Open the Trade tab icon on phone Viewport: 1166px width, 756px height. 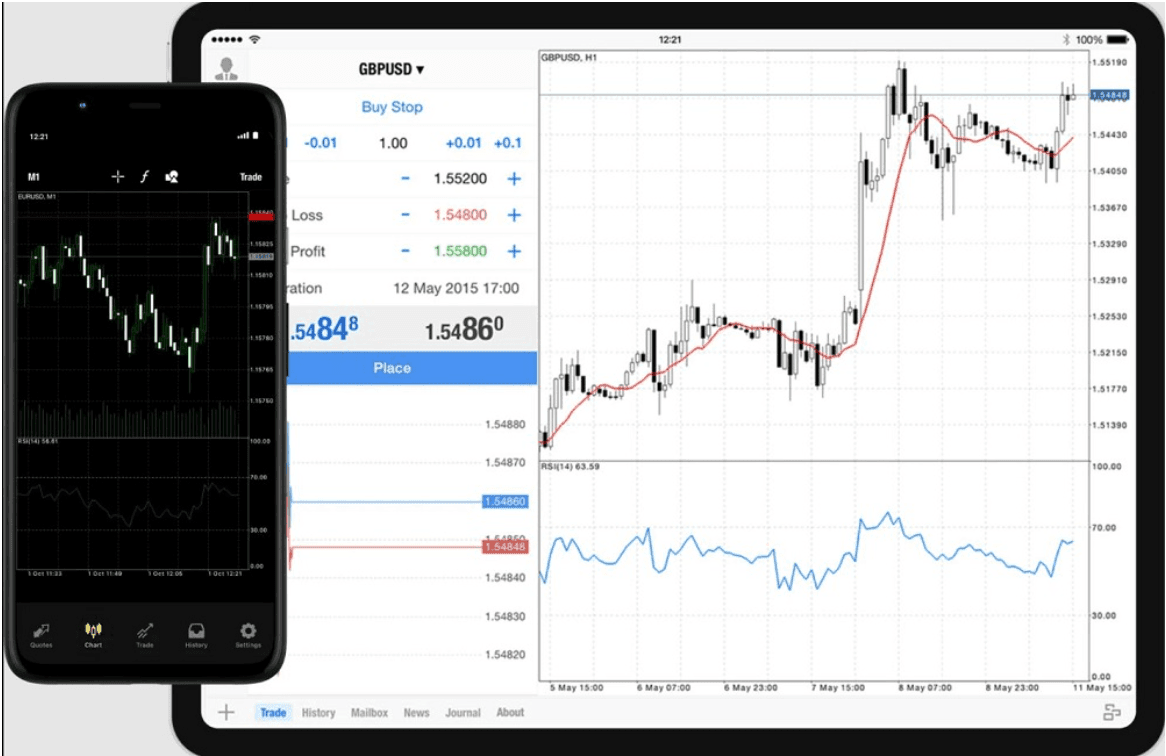point(145,636)
